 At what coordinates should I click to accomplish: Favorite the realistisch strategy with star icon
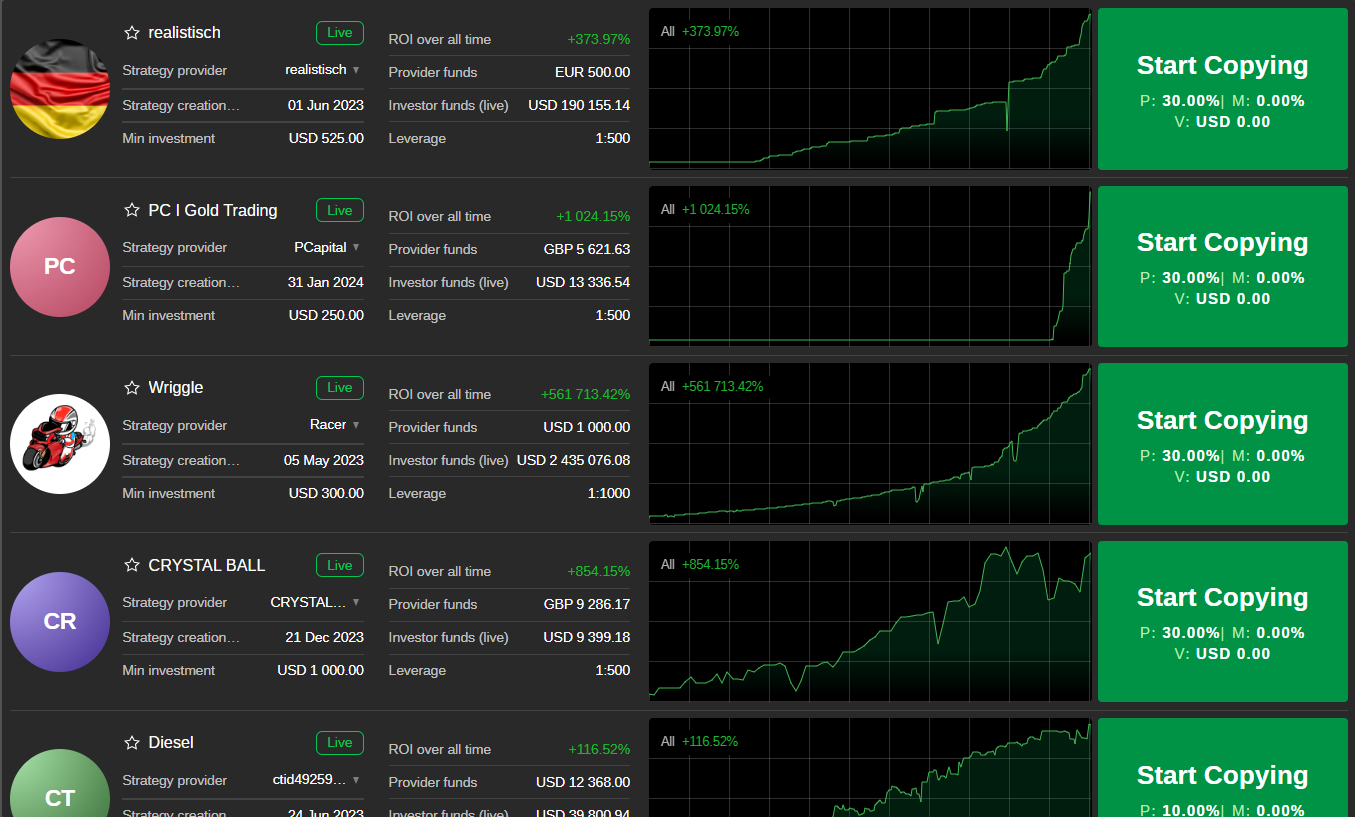point(131,33)
